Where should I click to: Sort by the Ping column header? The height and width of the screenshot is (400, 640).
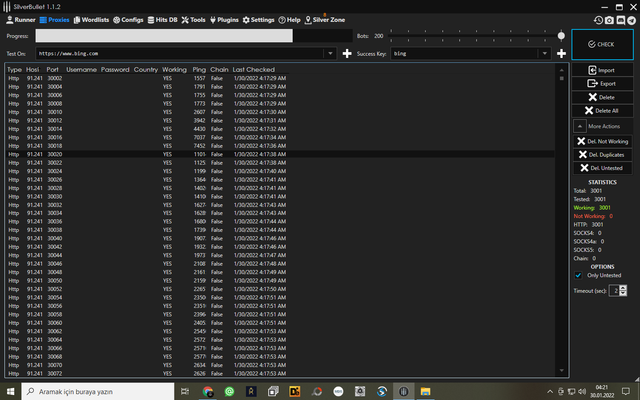199,70
